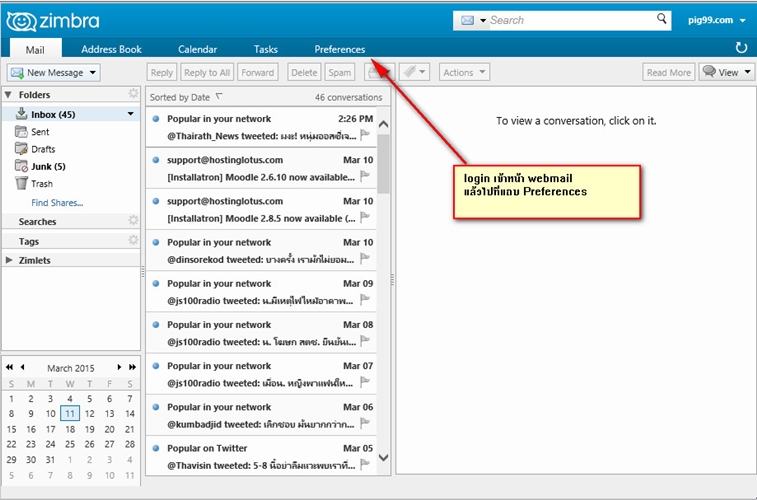Go to next month in mini calendar
Screen dimensions: 757x500
point(119,367)
